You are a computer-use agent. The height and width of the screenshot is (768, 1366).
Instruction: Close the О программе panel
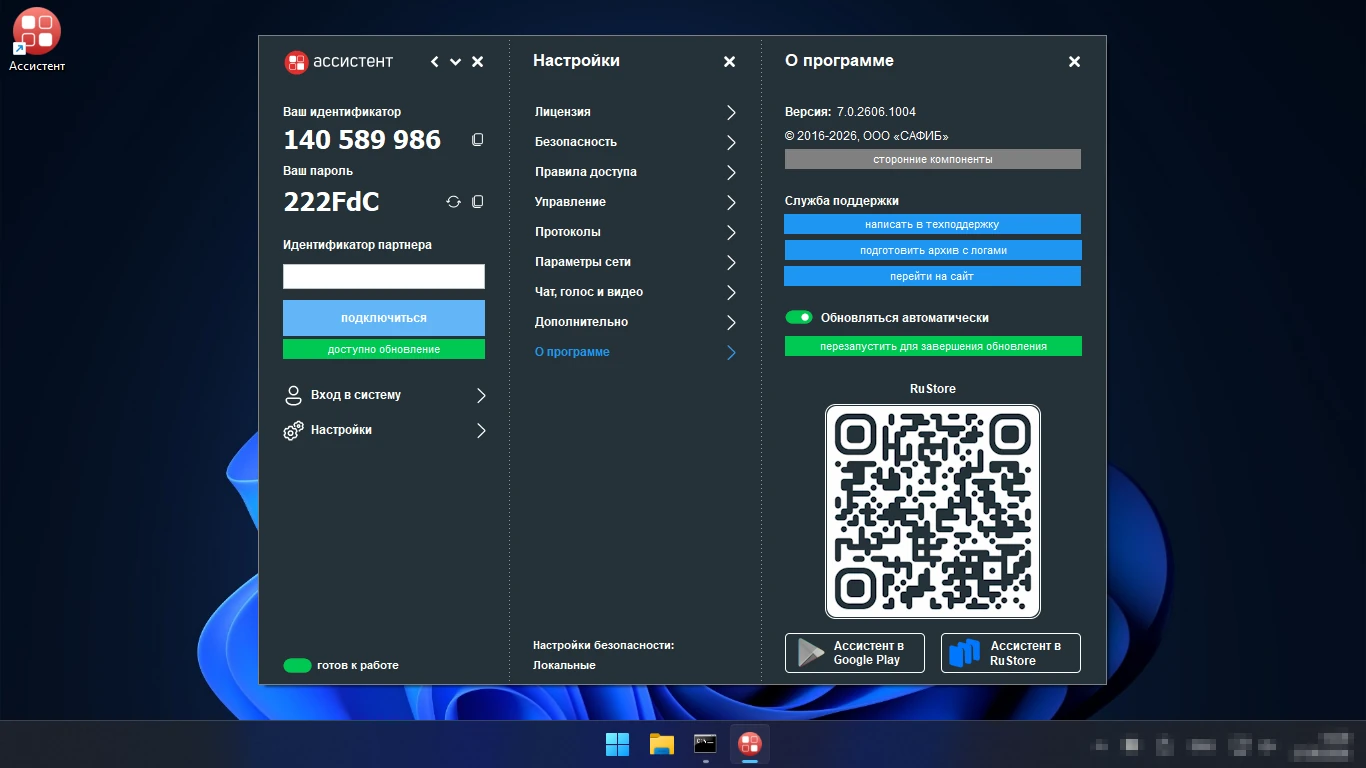(1074, 62)
